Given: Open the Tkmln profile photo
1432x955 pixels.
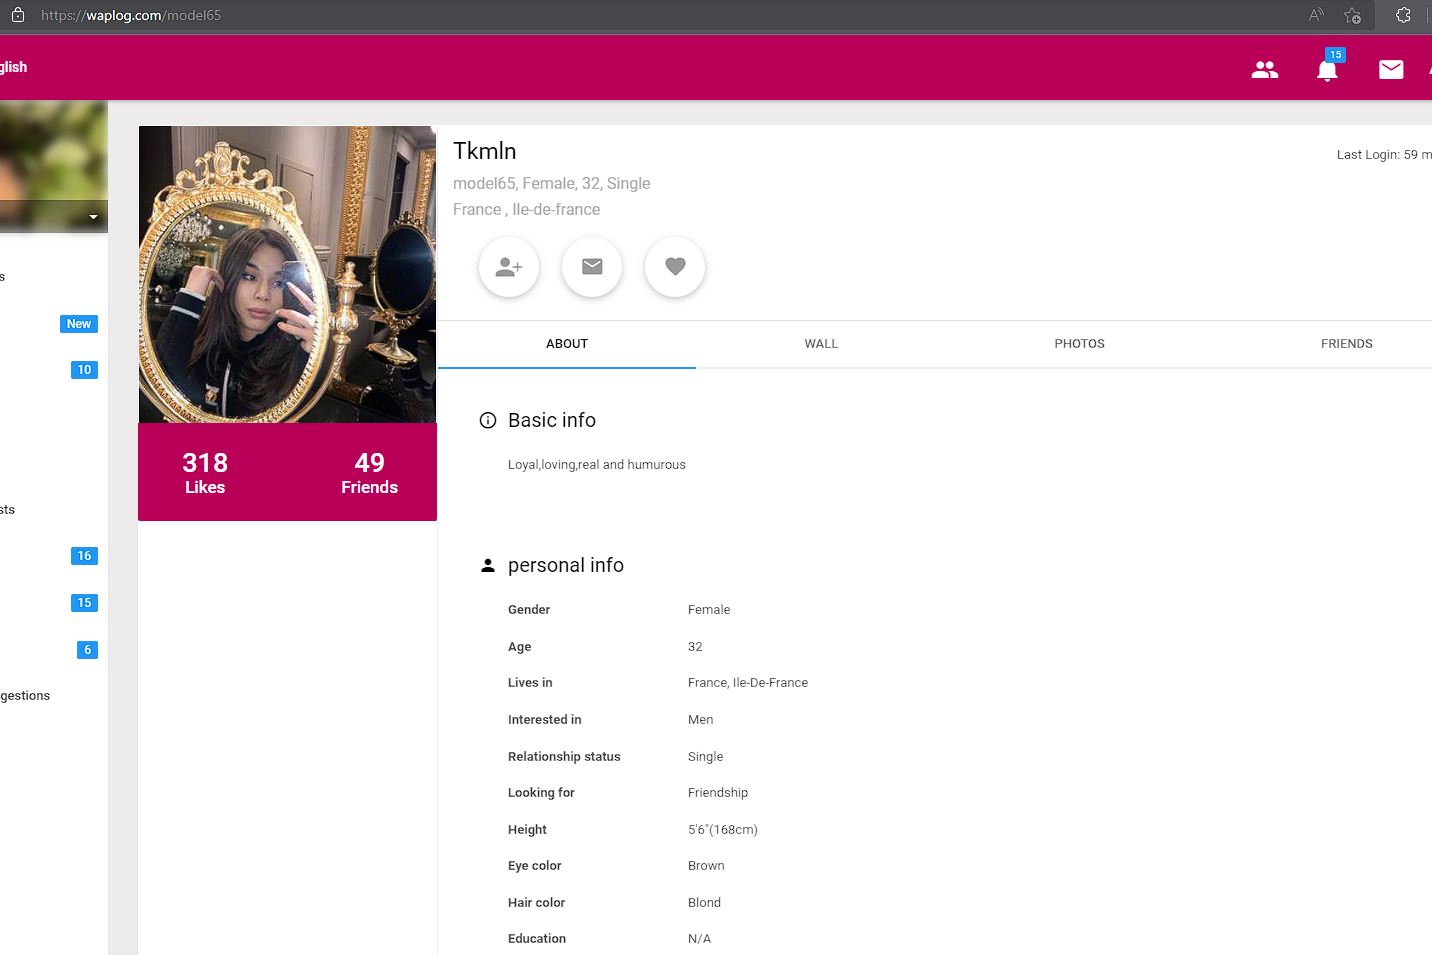Looking at the screenshot, I should (287, 274).
